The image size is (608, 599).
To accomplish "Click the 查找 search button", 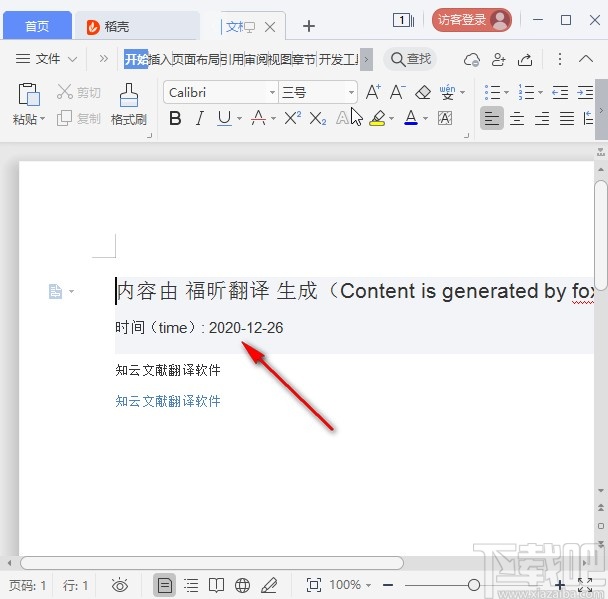I will click(411, 59).
